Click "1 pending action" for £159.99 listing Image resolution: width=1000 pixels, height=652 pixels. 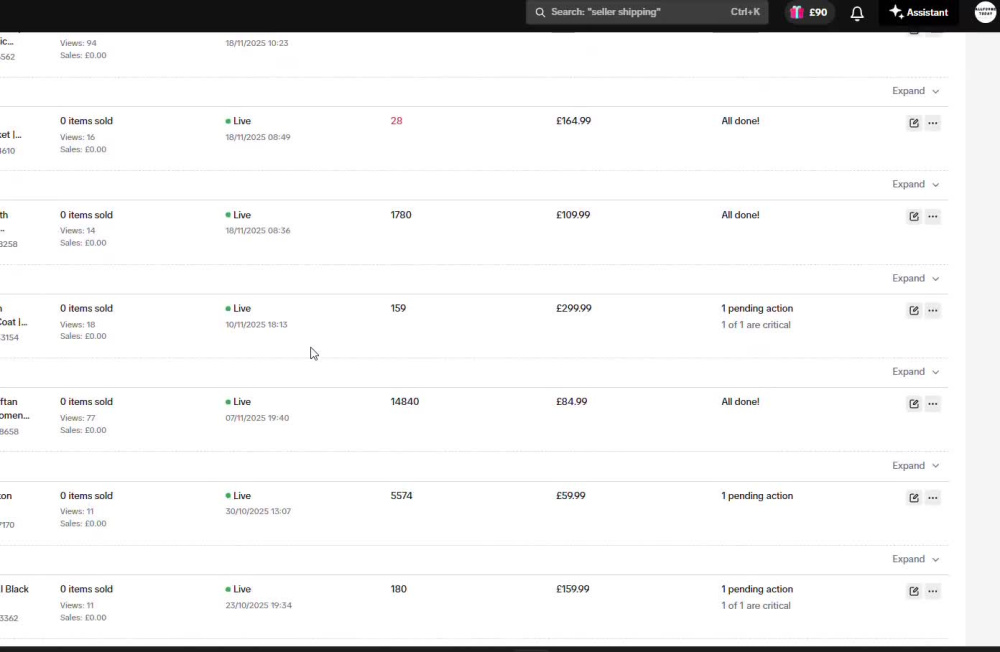coord(757,589)
